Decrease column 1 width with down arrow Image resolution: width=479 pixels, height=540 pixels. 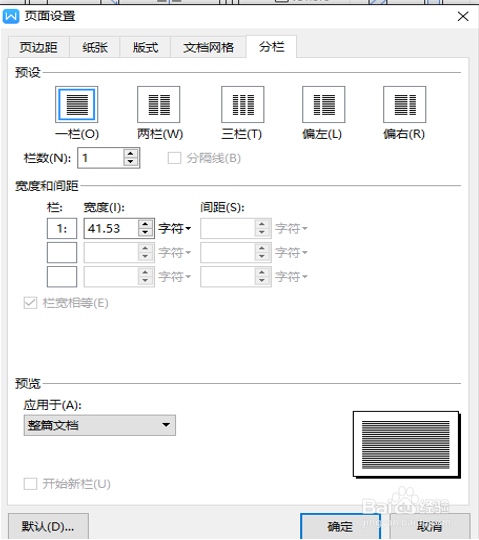pyautogui.click(x=145, y=232)
